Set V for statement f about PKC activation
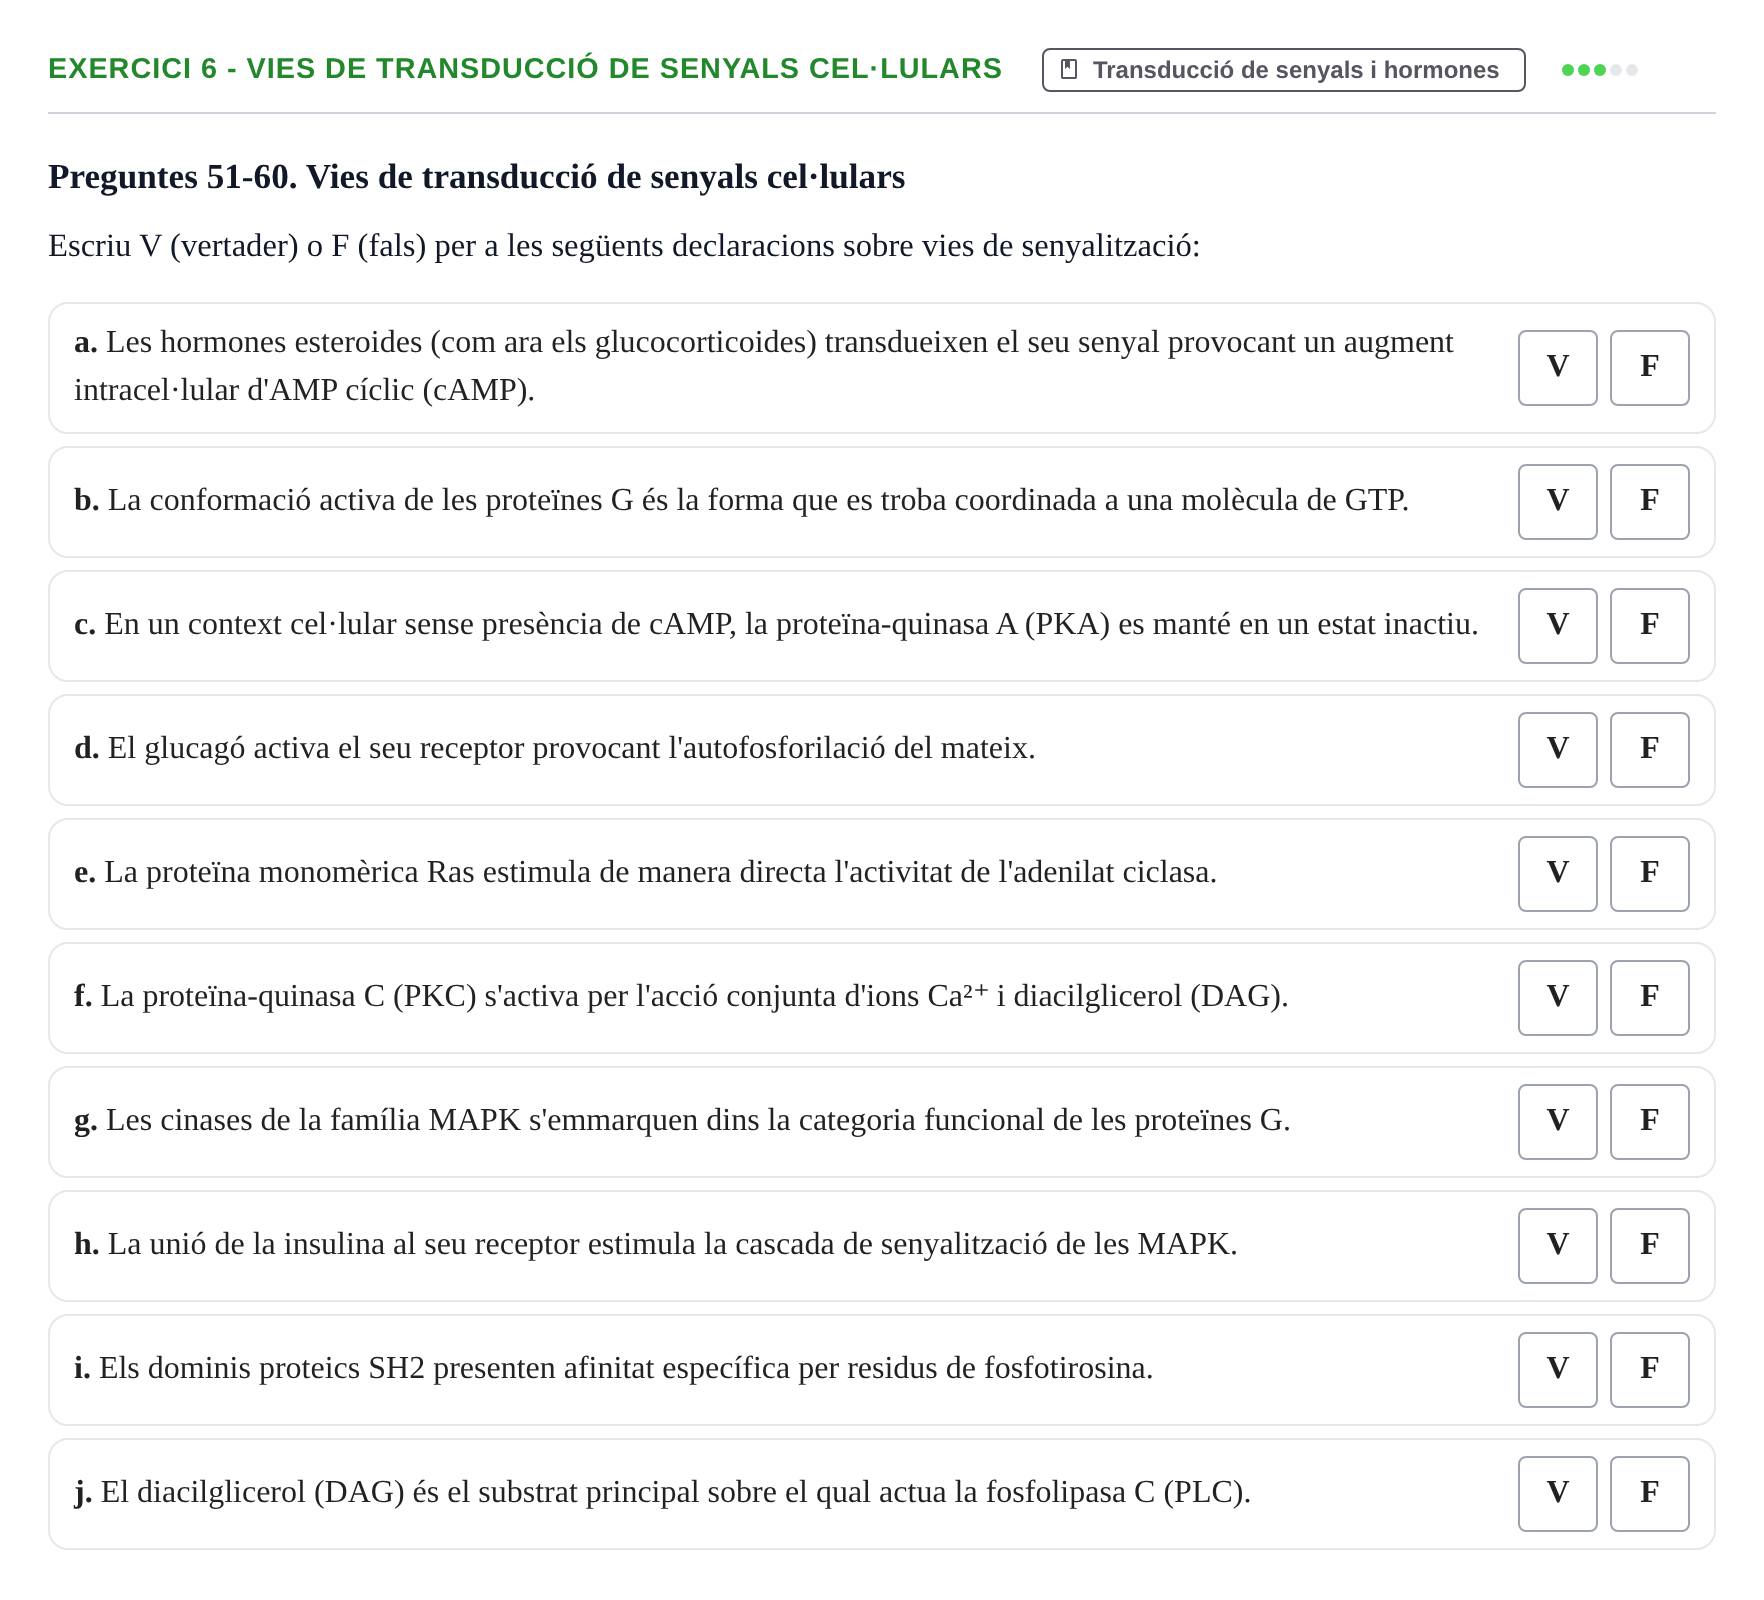Screen dimensions: 1764x1600 (1557, 998)
